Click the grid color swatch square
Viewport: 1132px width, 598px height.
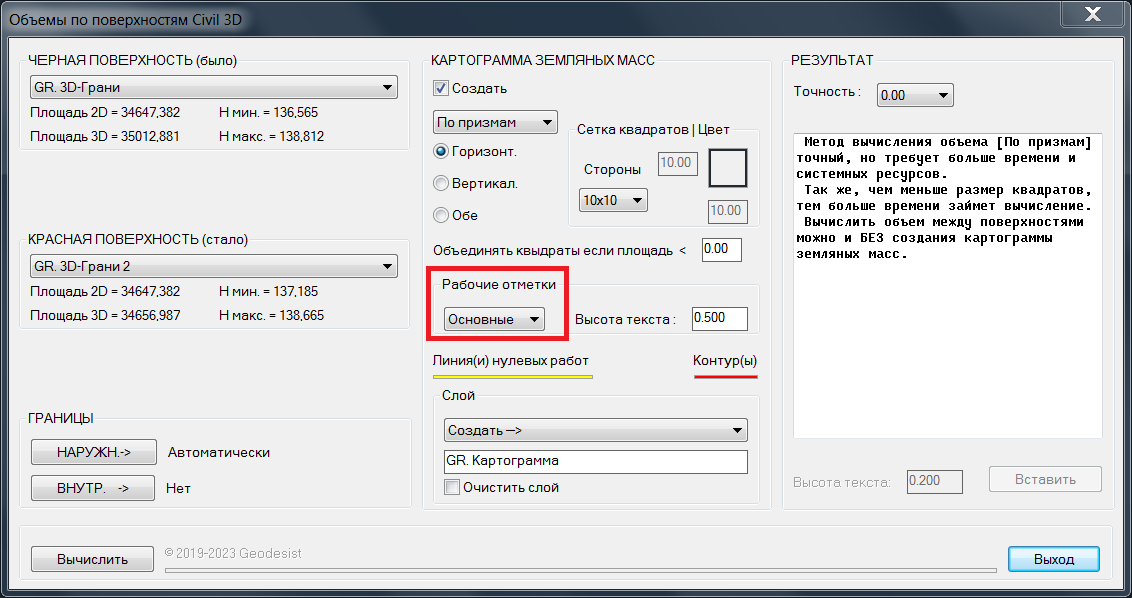tap(728, 168)
